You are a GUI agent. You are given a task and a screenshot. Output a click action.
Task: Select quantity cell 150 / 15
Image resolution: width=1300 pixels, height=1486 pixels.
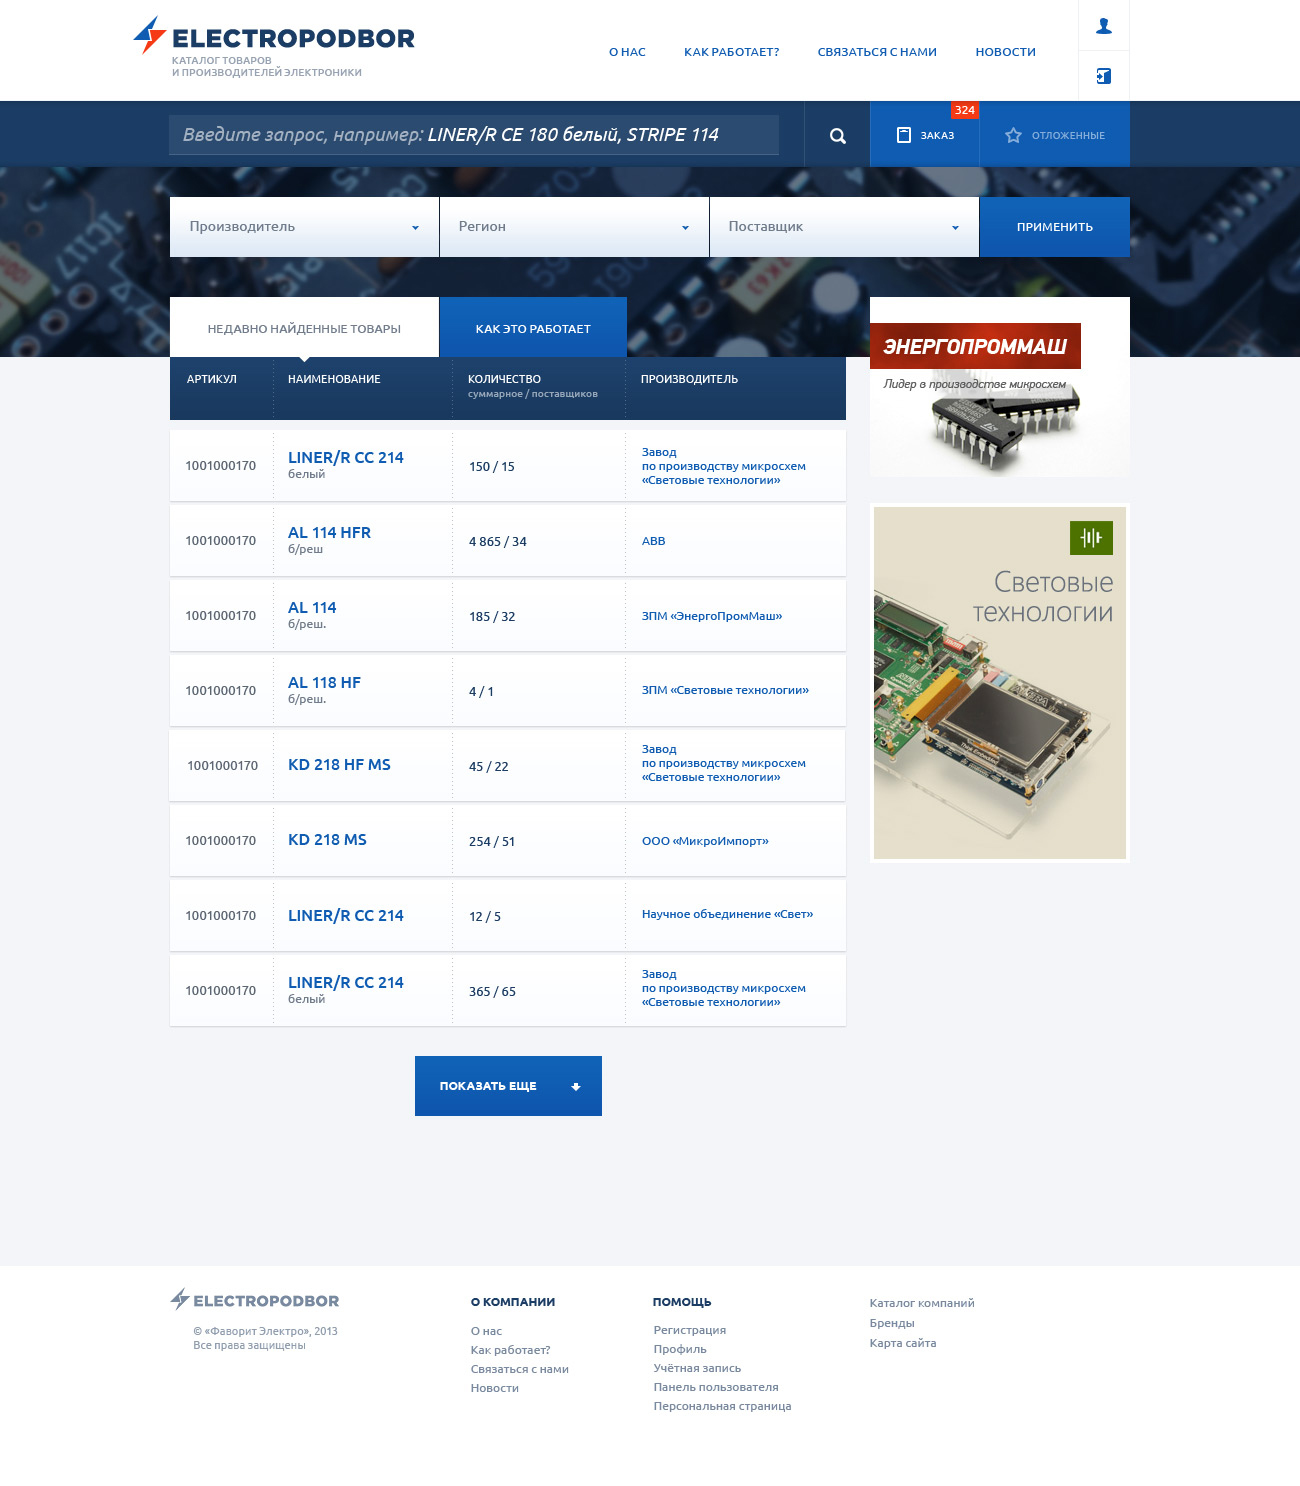click(x=491, y=467)
